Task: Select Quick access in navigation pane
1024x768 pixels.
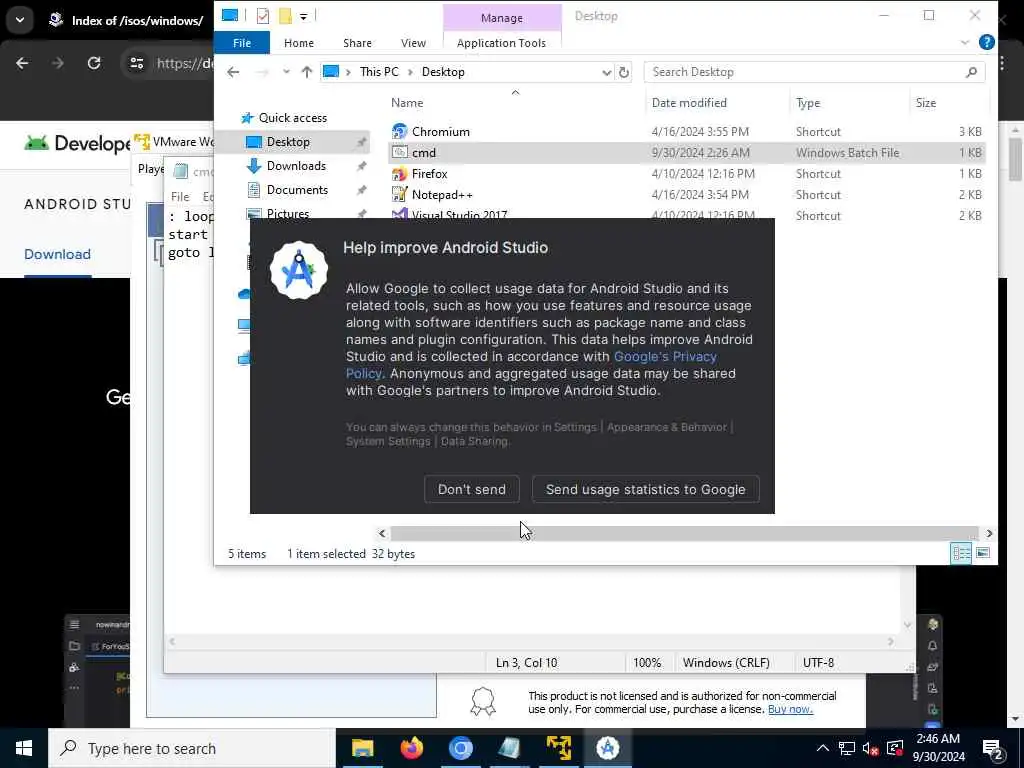Action: [x=292, y=118]
